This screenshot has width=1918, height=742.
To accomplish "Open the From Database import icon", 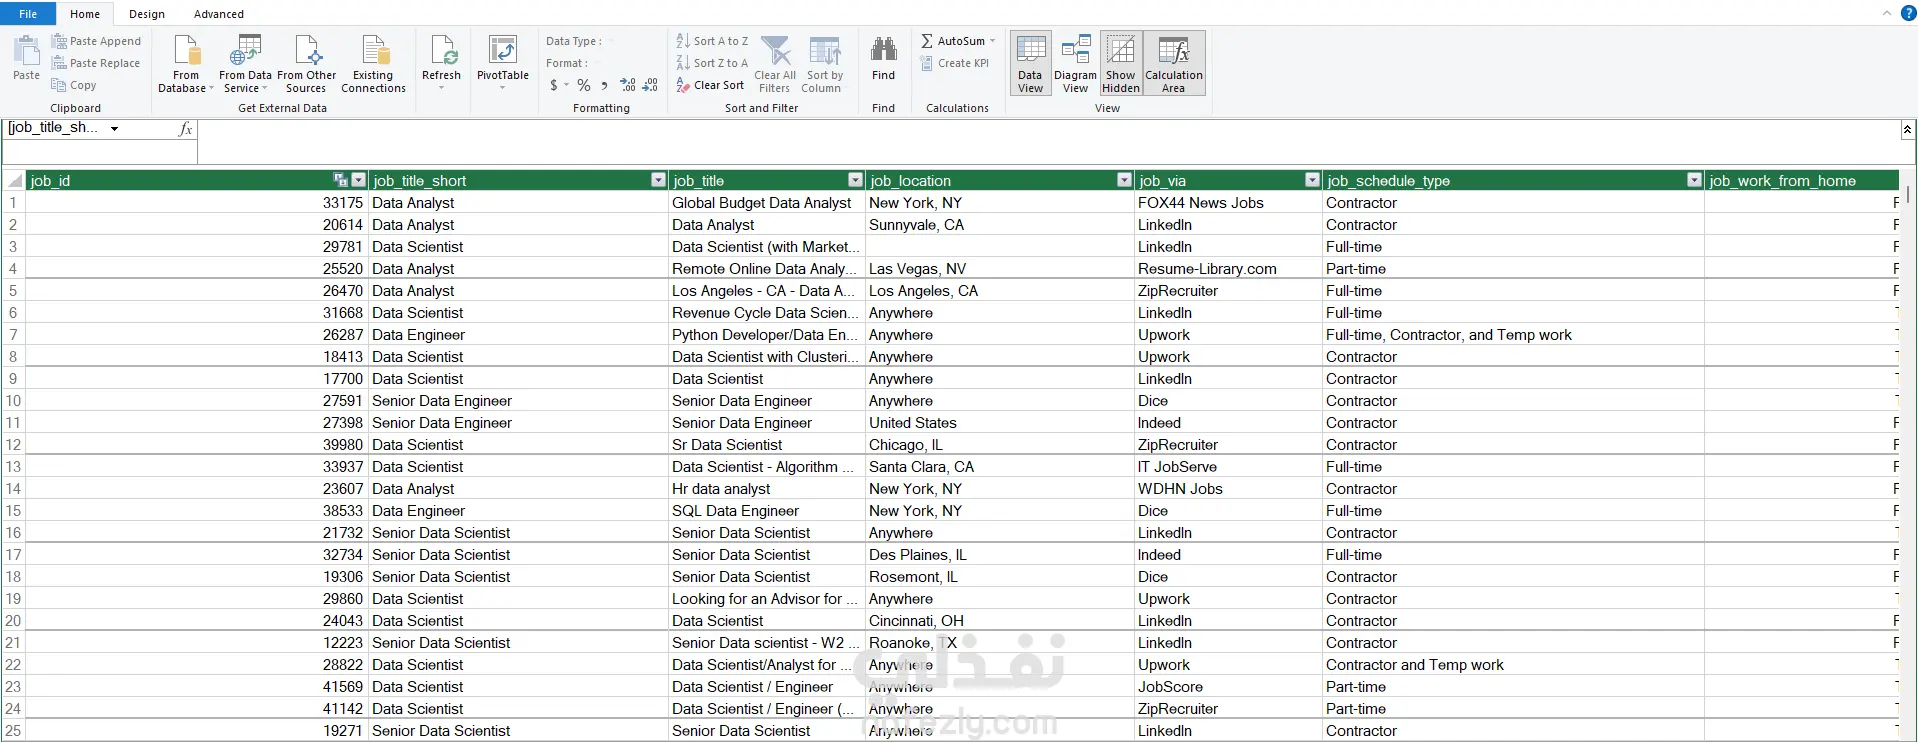I will [186, 51].
